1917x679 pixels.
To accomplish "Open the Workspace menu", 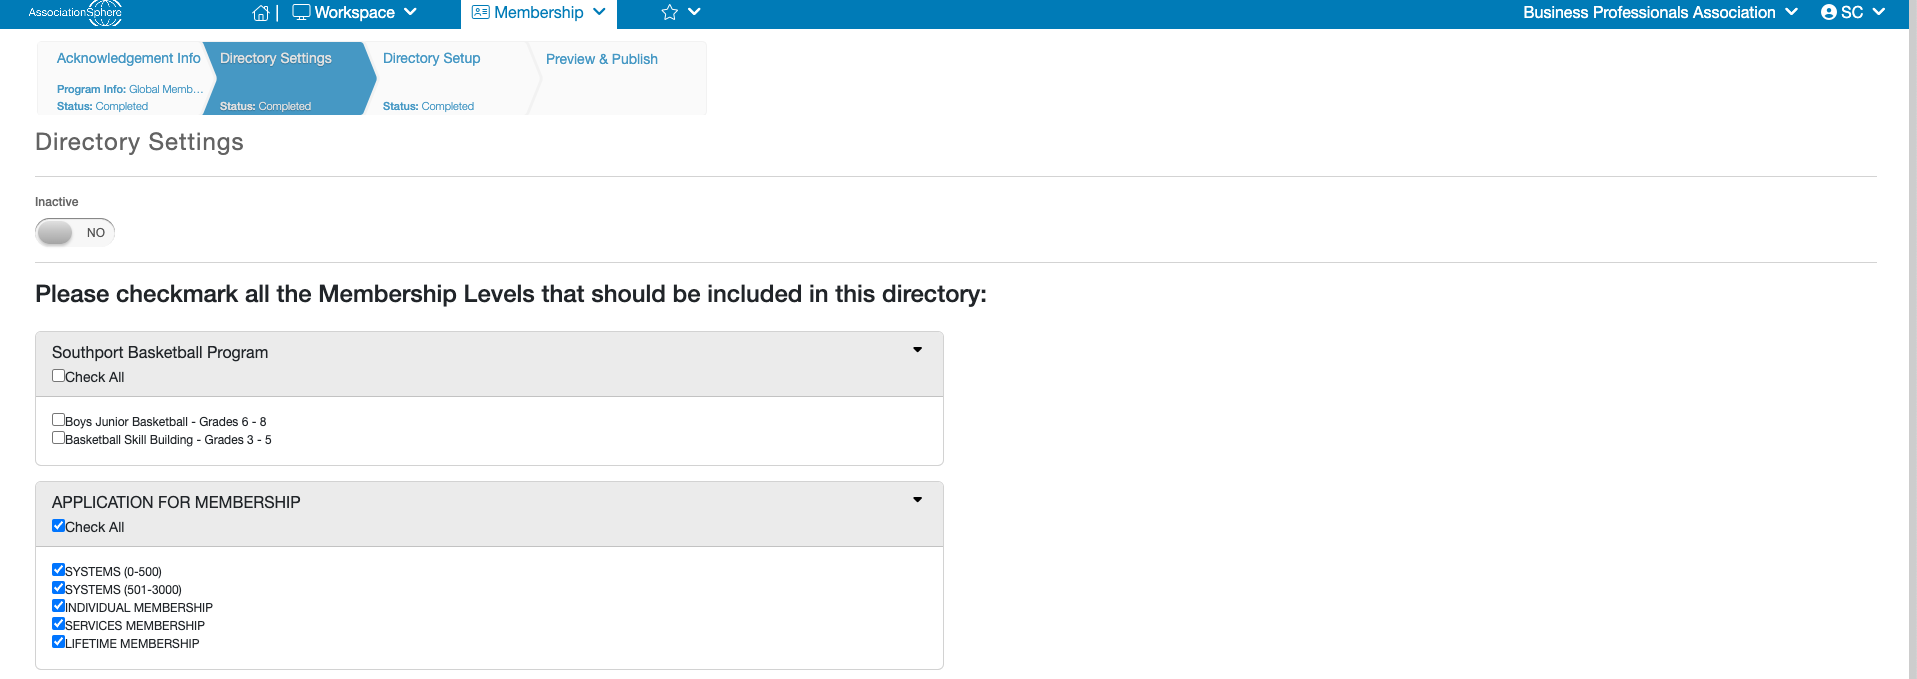I will point(355,12).
